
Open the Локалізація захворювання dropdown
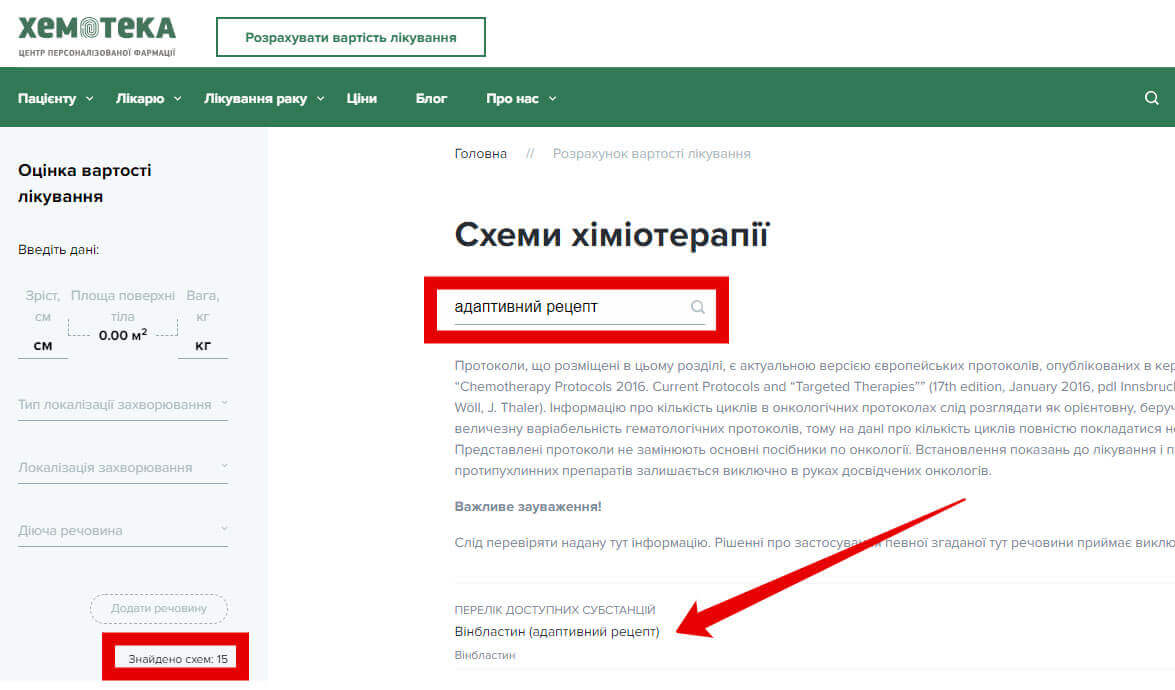[x=122, y=466]
